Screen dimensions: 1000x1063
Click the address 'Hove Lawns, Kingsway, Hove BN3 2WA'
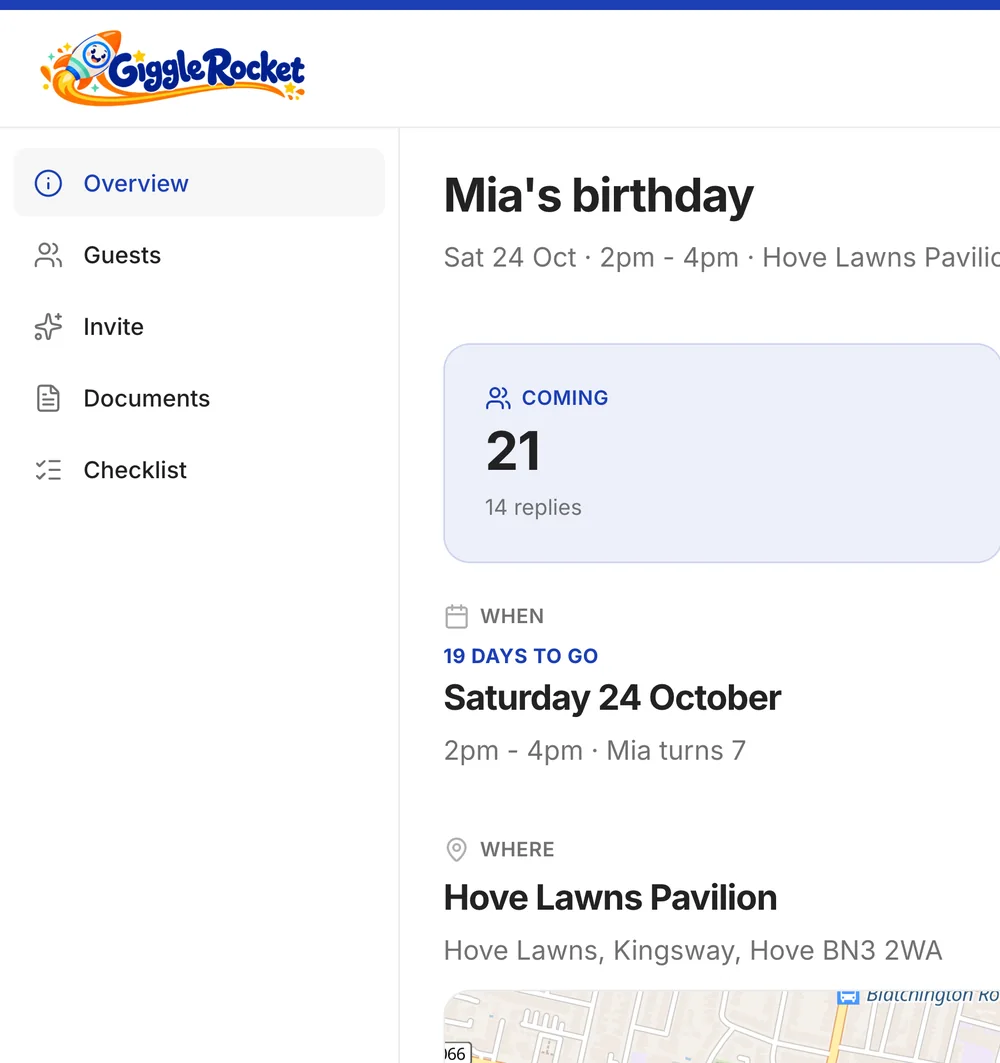[693, 950]
